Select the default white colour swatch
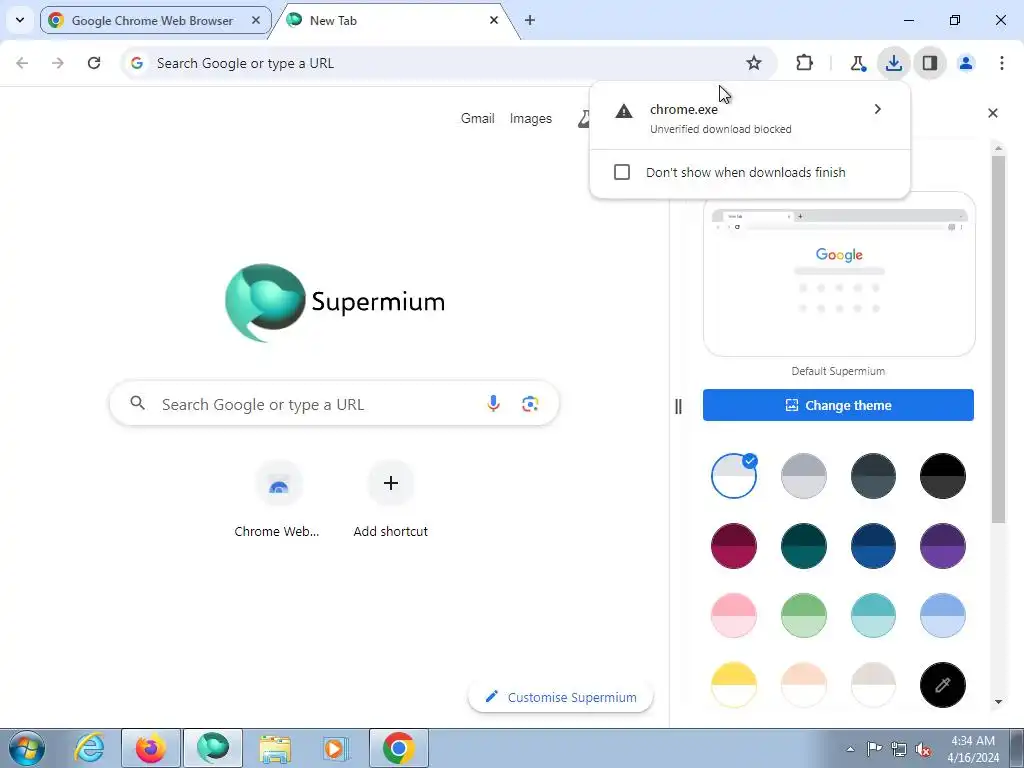The width and height of the screenshot is (1024, 768). coord(733,476)
